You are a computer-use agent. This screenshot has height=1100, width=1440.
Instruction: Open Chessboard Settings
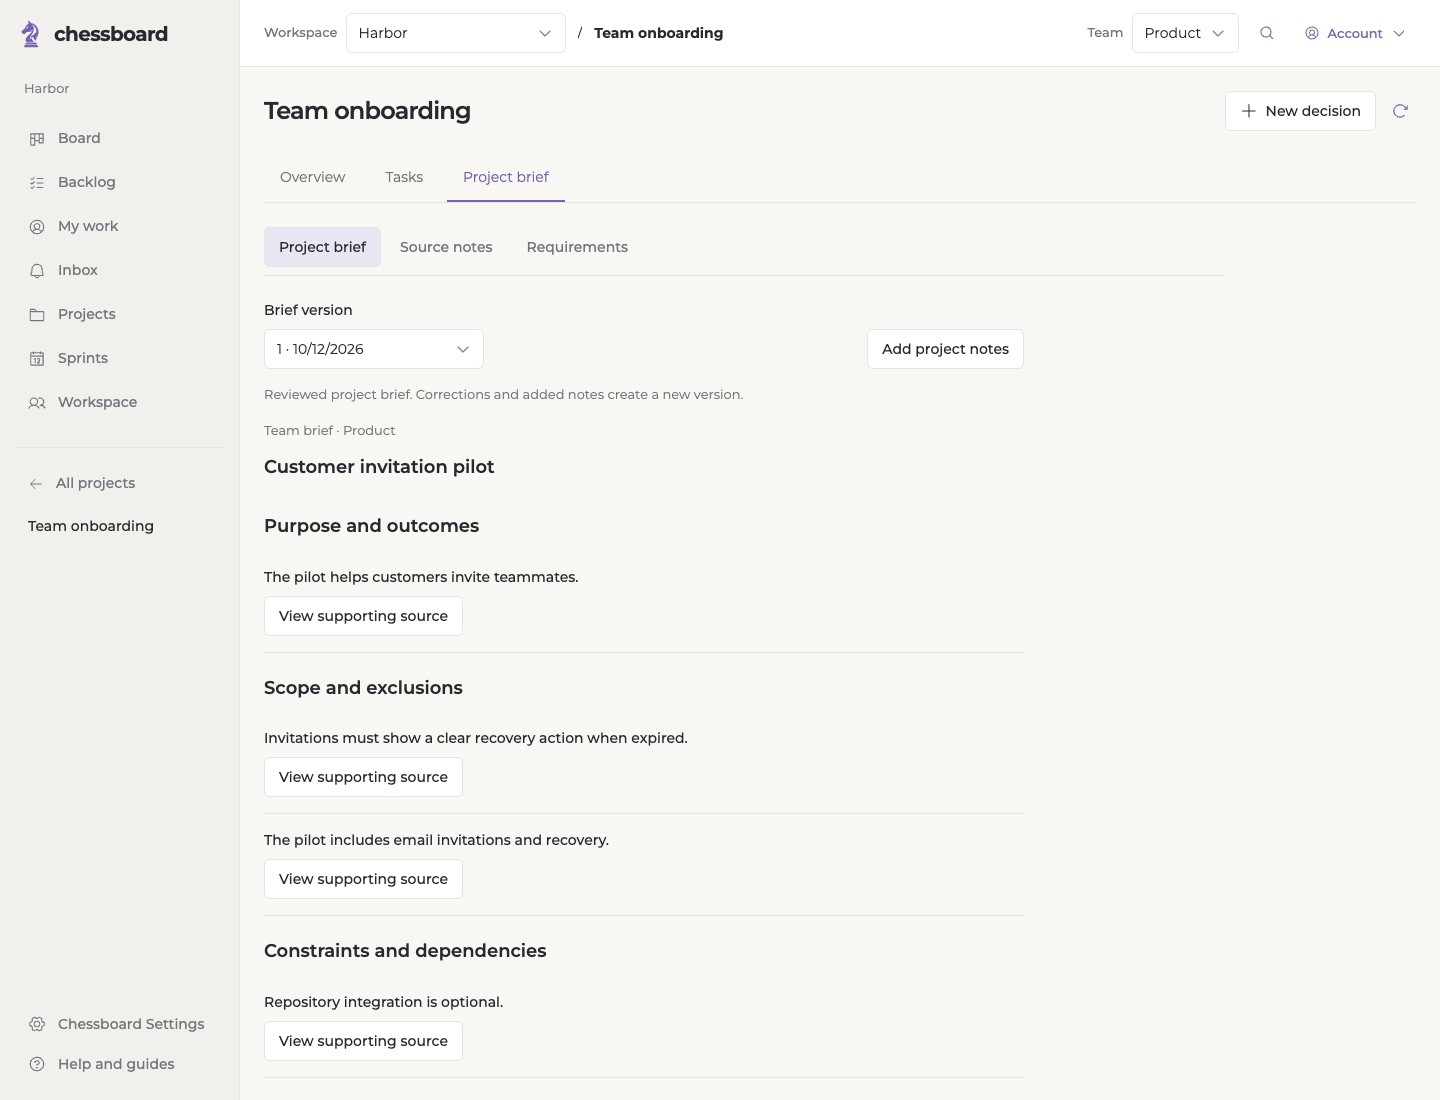[120, 1024]
